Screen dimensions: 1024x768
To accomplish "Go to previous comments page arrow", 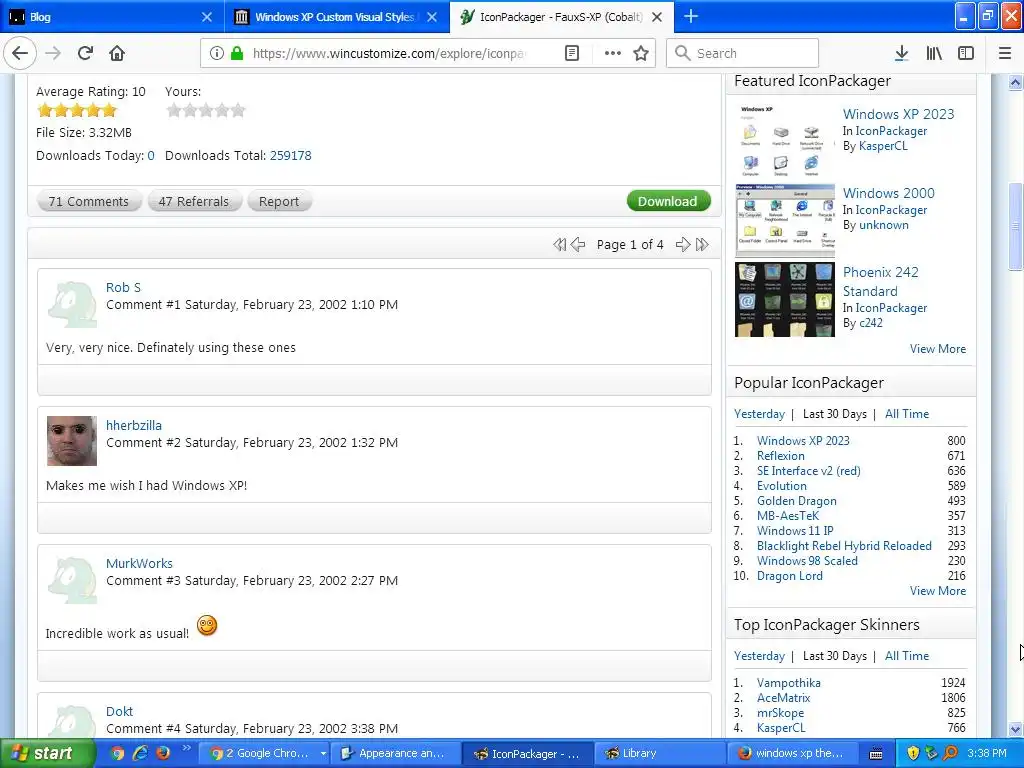I will pyautogui.click(x=578, y=244).
